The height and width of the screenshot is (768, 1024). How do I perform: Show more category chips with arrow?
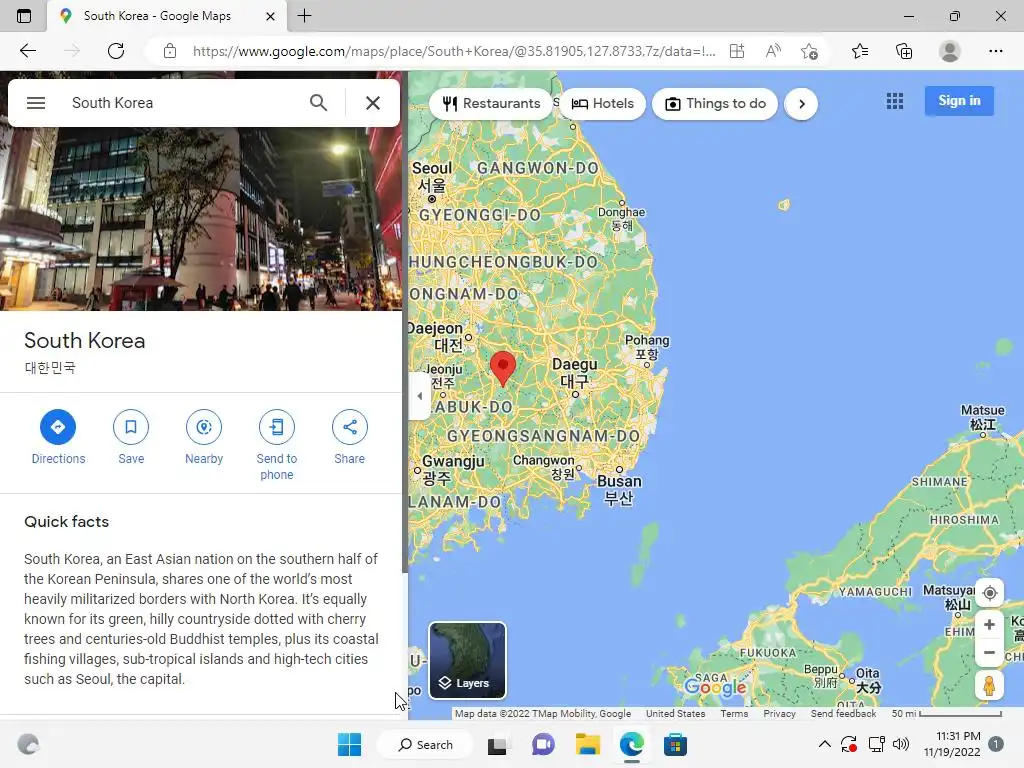click(801, 104)
